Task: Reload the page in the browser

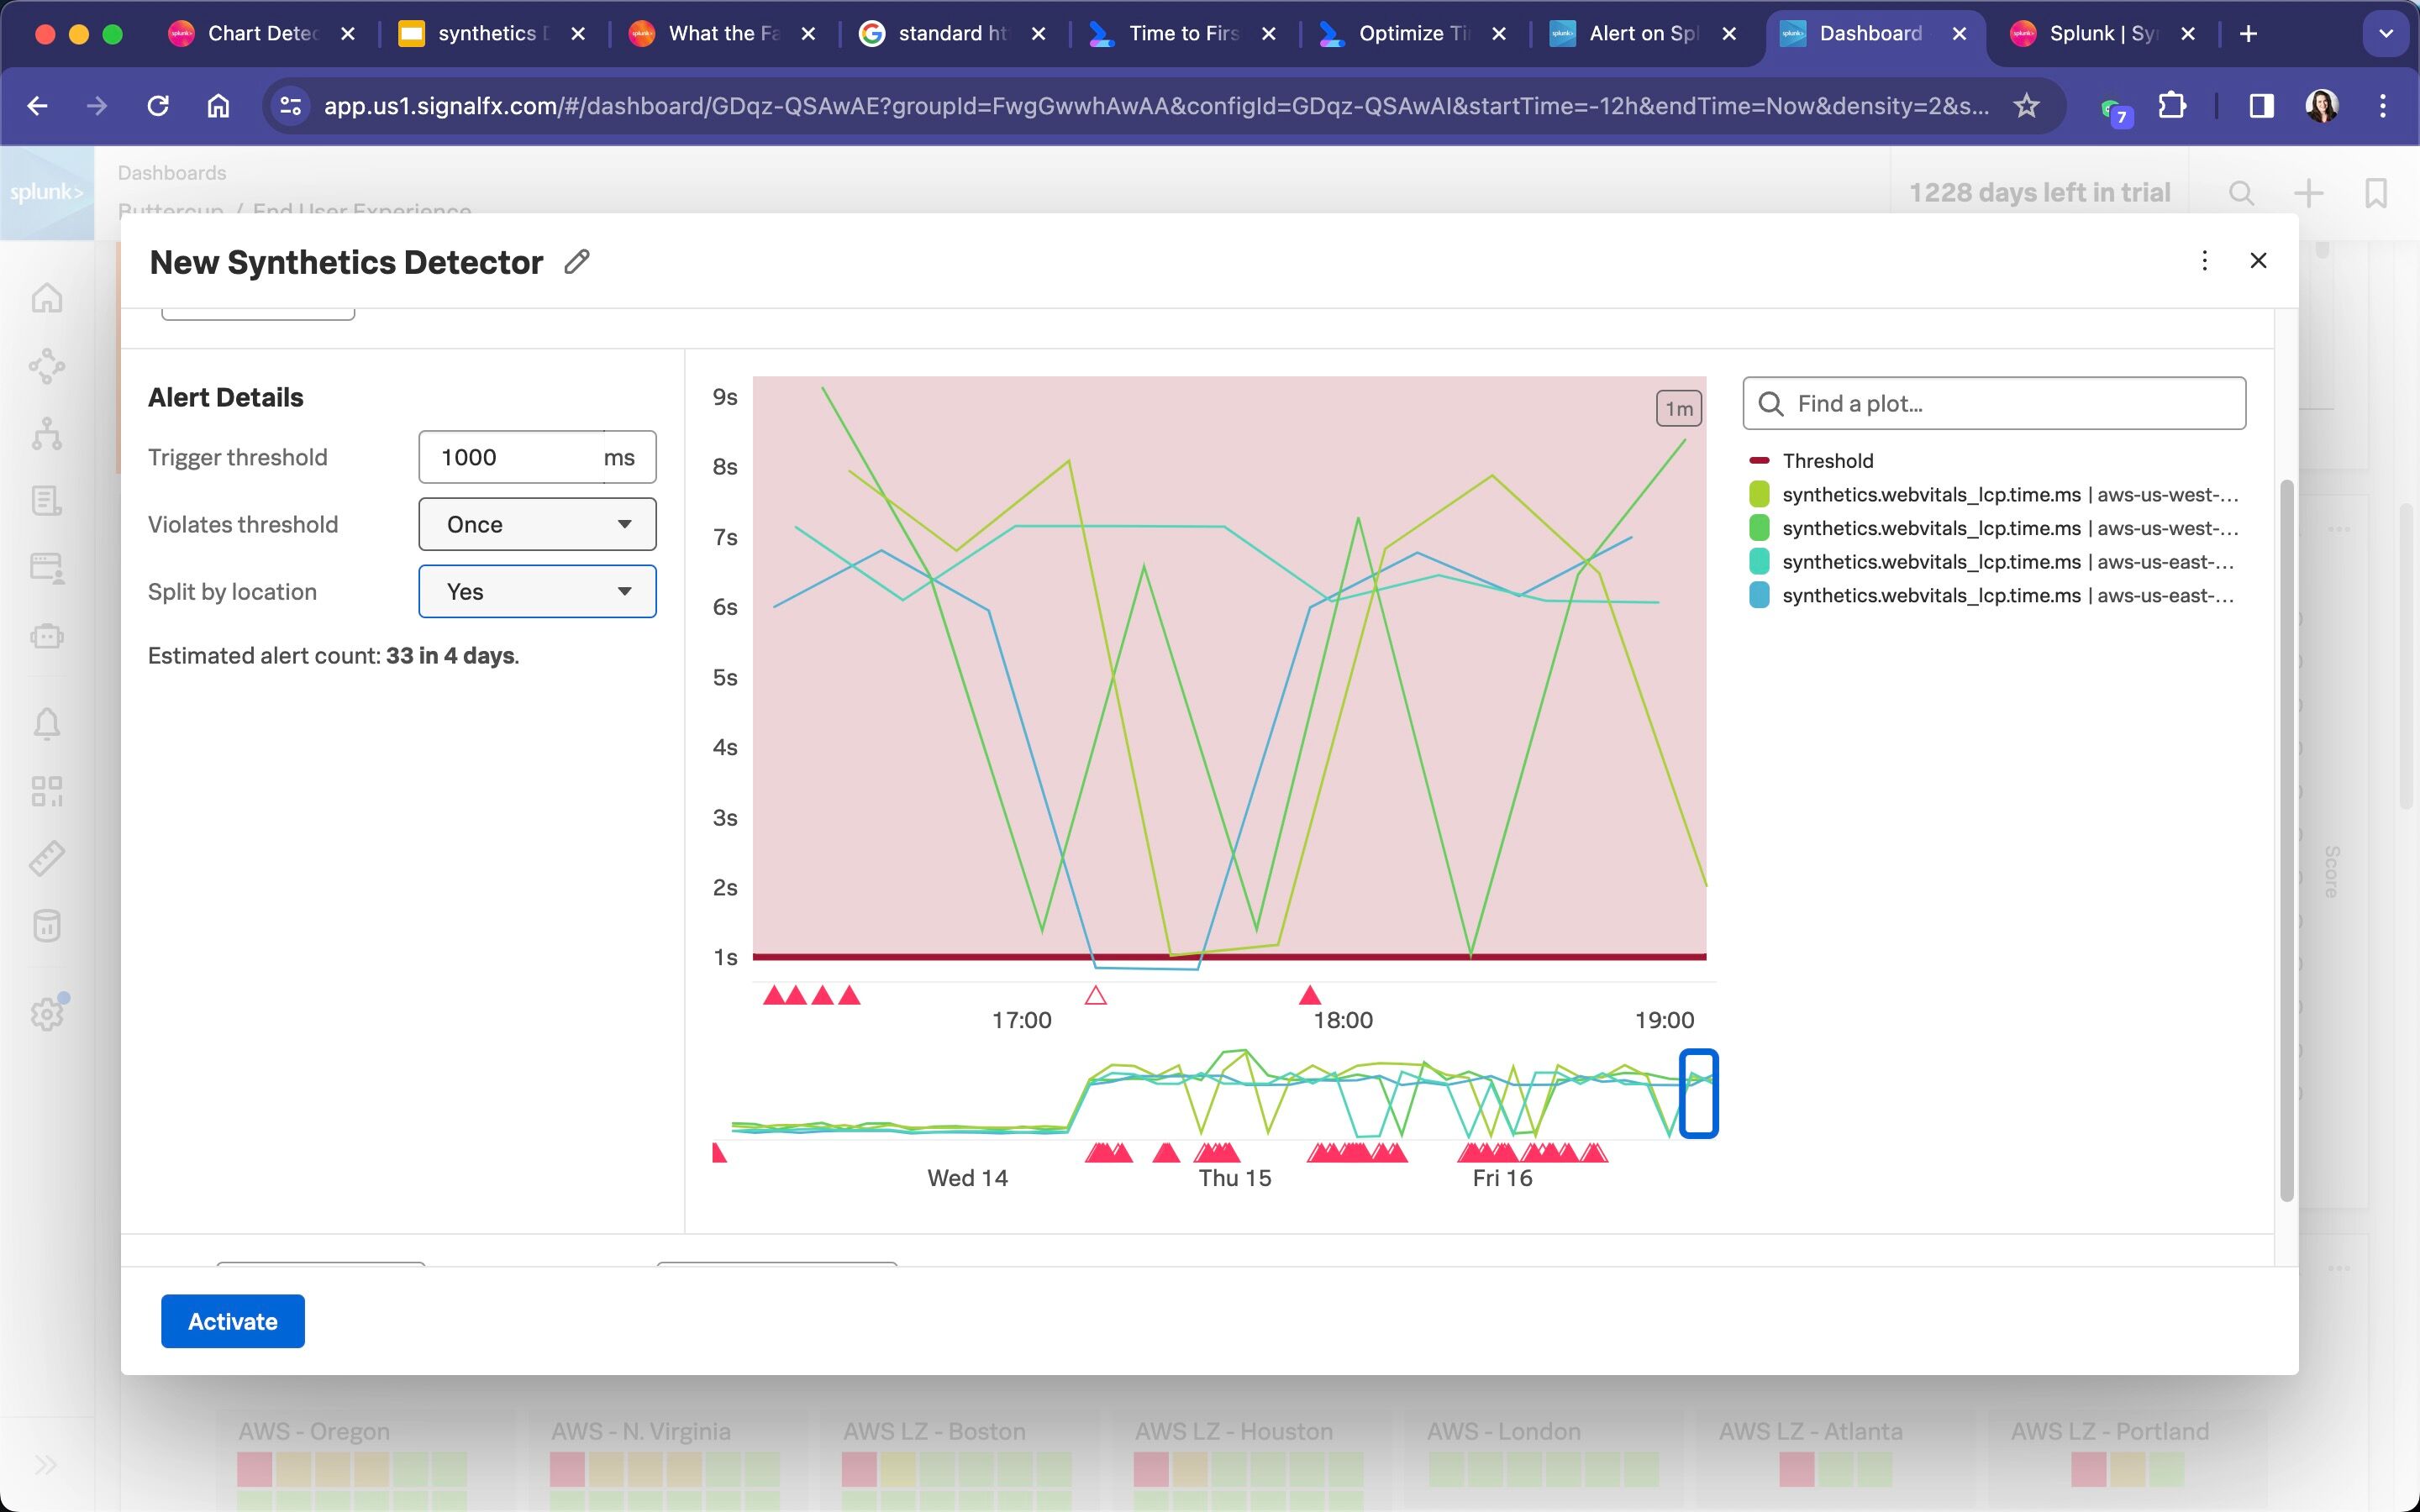Action: [x=158, y=106]
